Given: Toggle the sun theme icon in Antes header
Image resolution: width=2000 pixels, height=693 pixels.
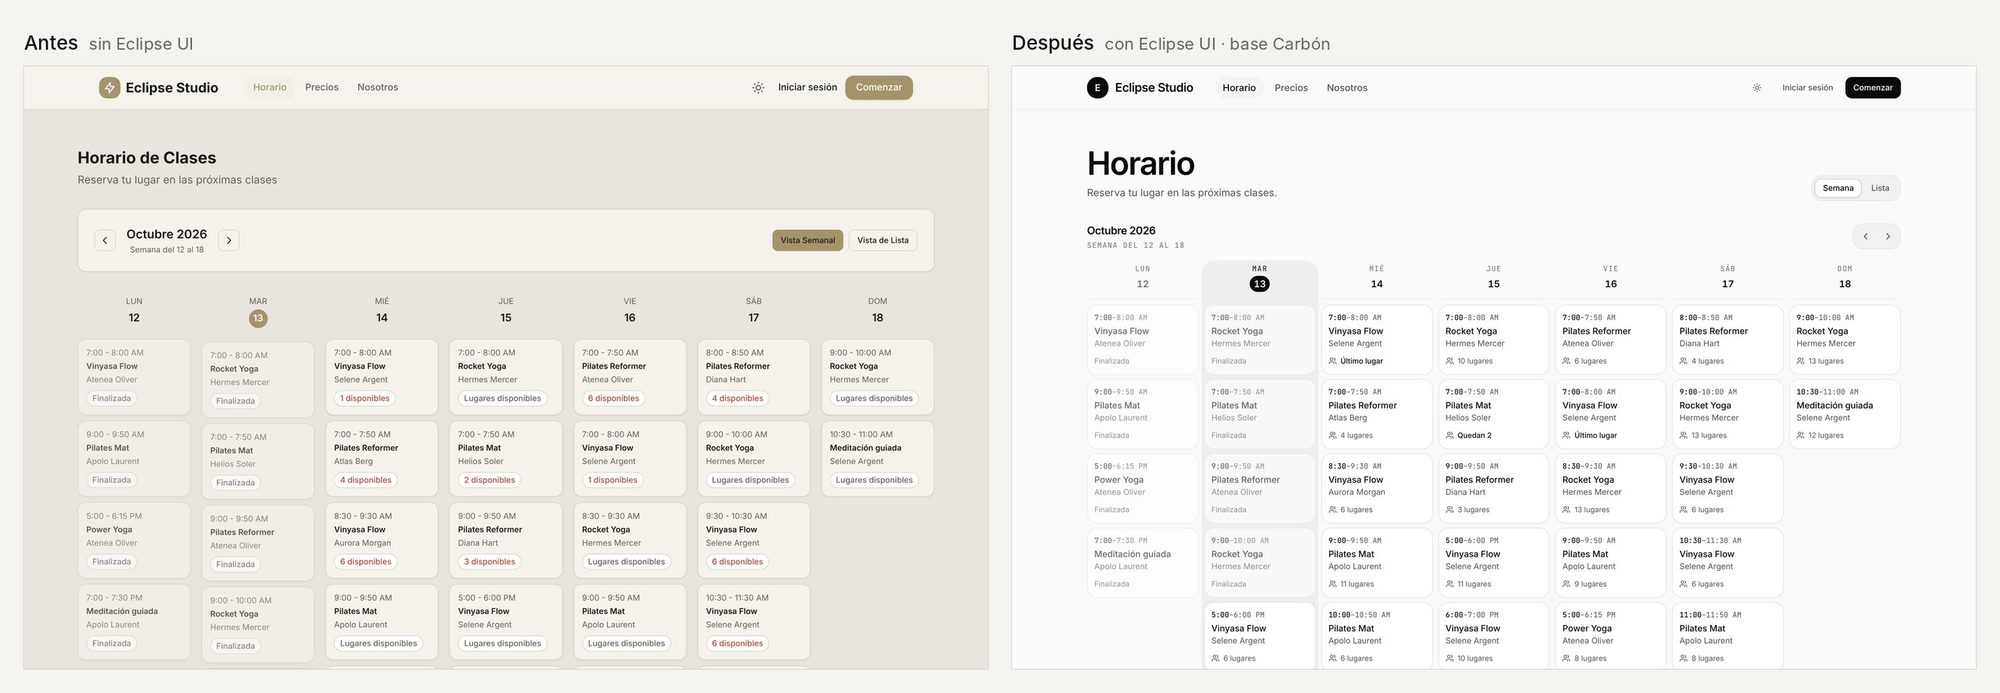Looking at the screenshot, I should (x=758, y=88).
